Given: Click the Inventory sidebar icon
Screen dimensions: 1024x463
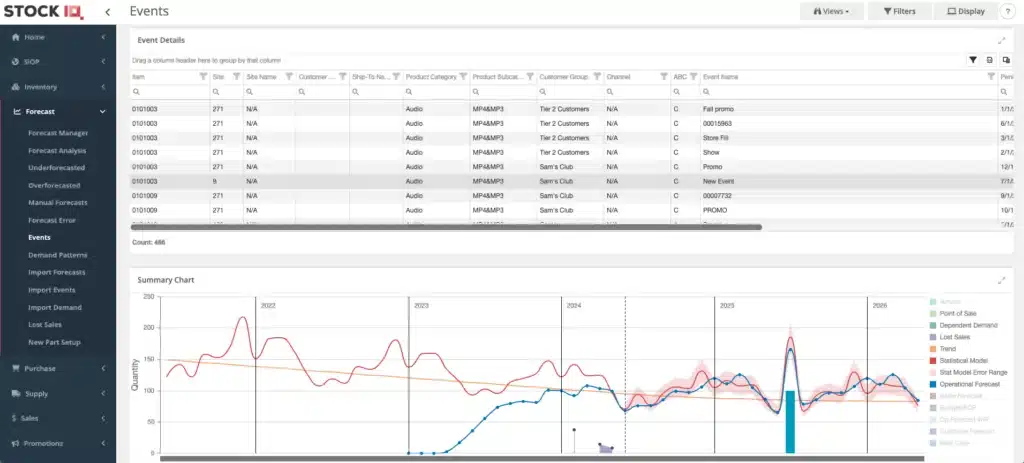Looking at the screenshot, I should (x=16, y=87).
